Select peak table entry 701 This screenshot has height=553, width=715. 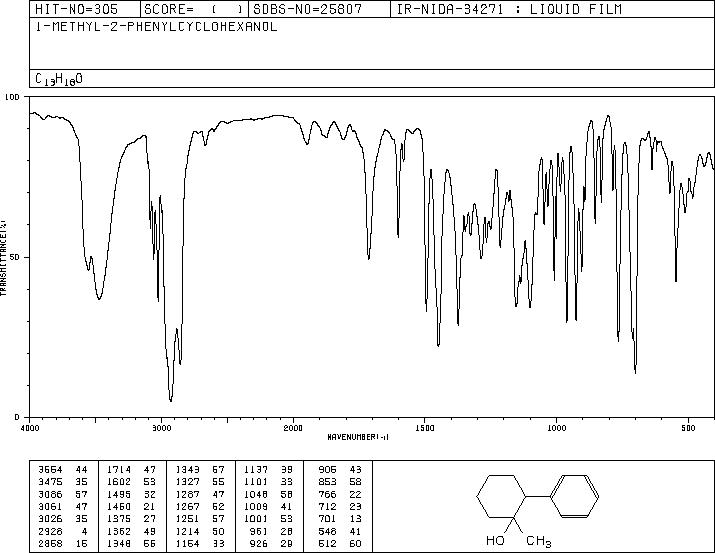[x=340, y=519]
